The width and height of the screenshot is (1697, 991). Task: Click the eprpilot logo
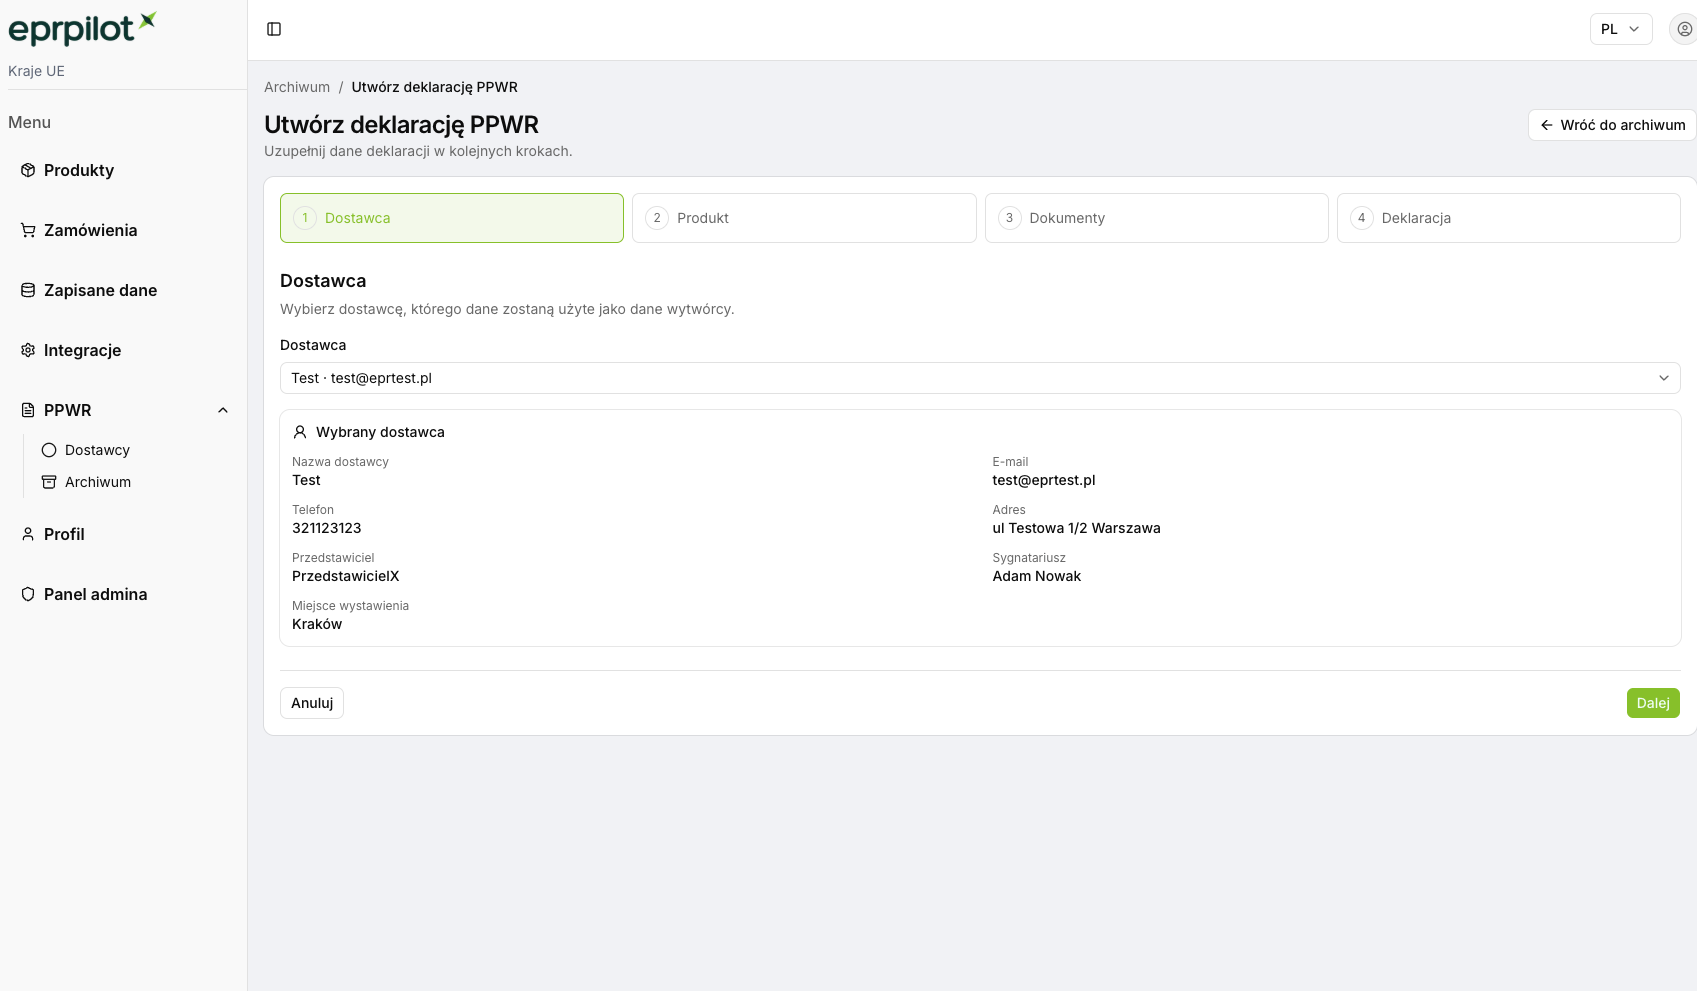point(82,28)
